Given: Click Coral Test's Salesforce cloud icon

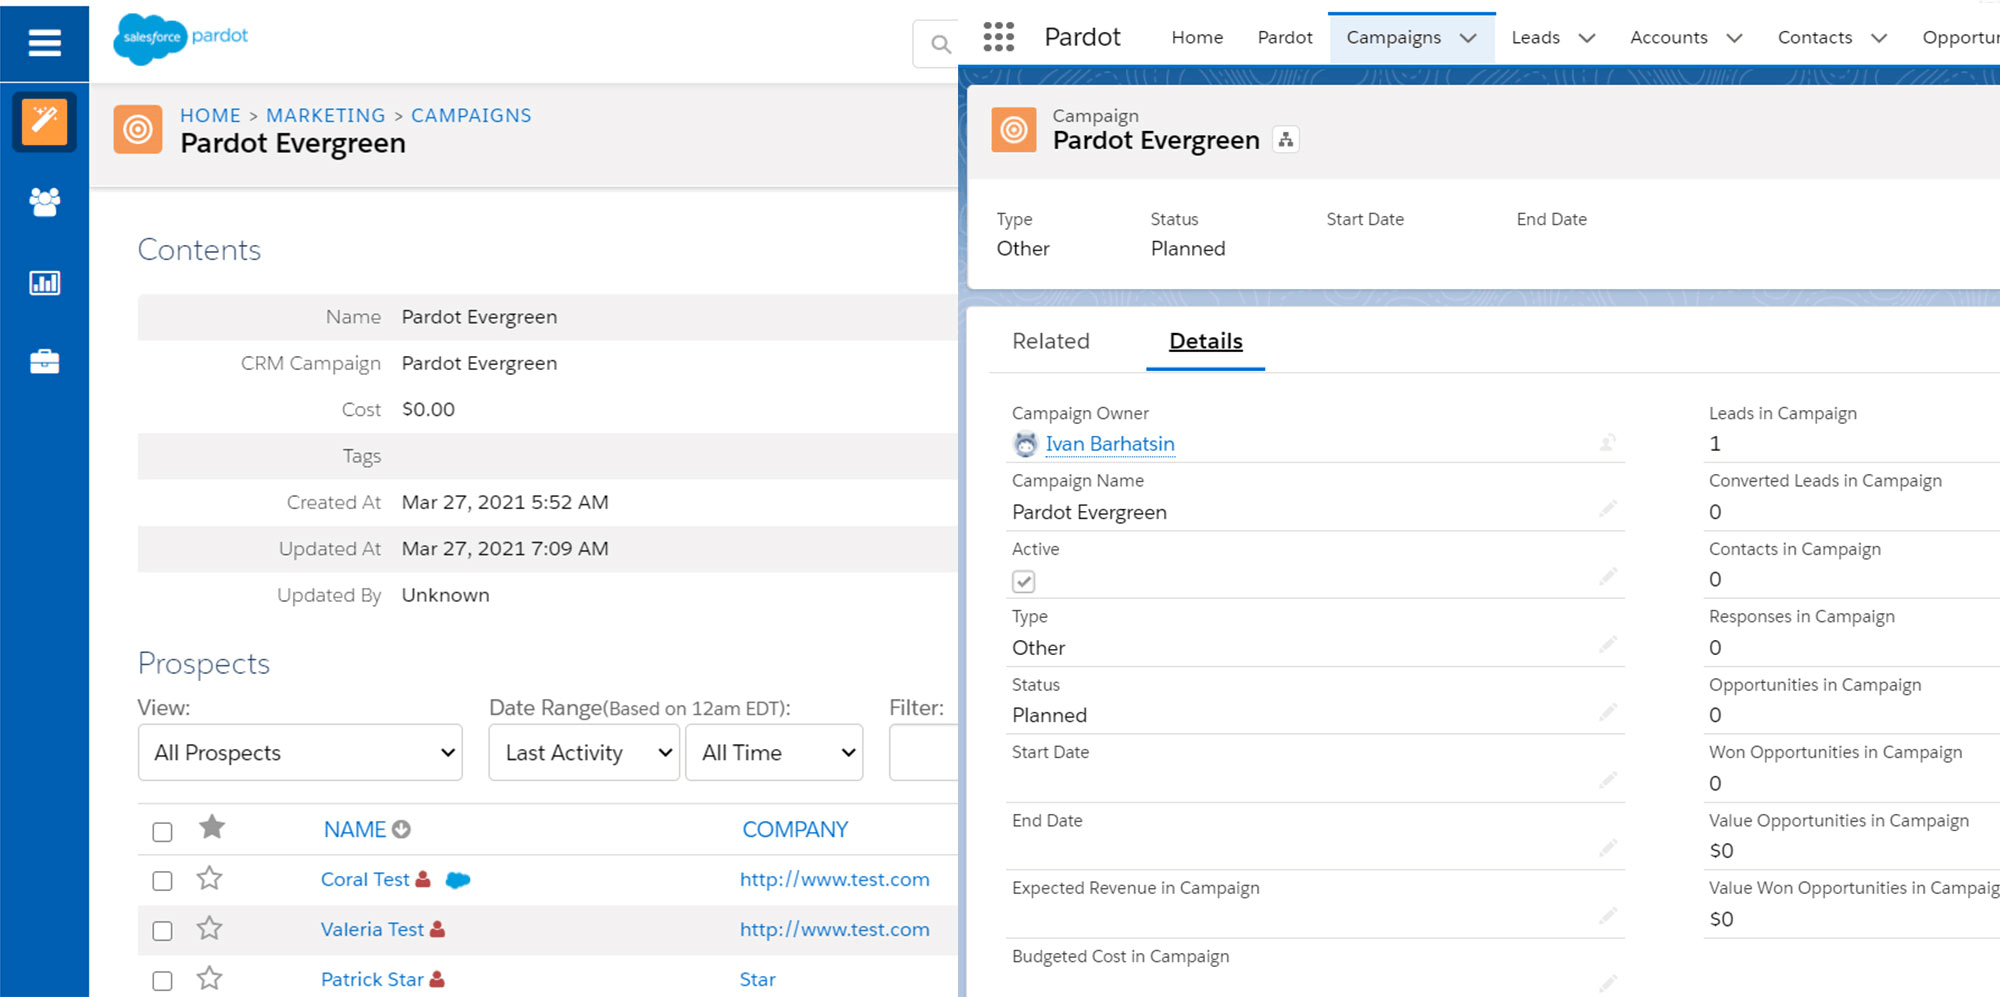Looking at the screenshot, I should click(458, 880).
